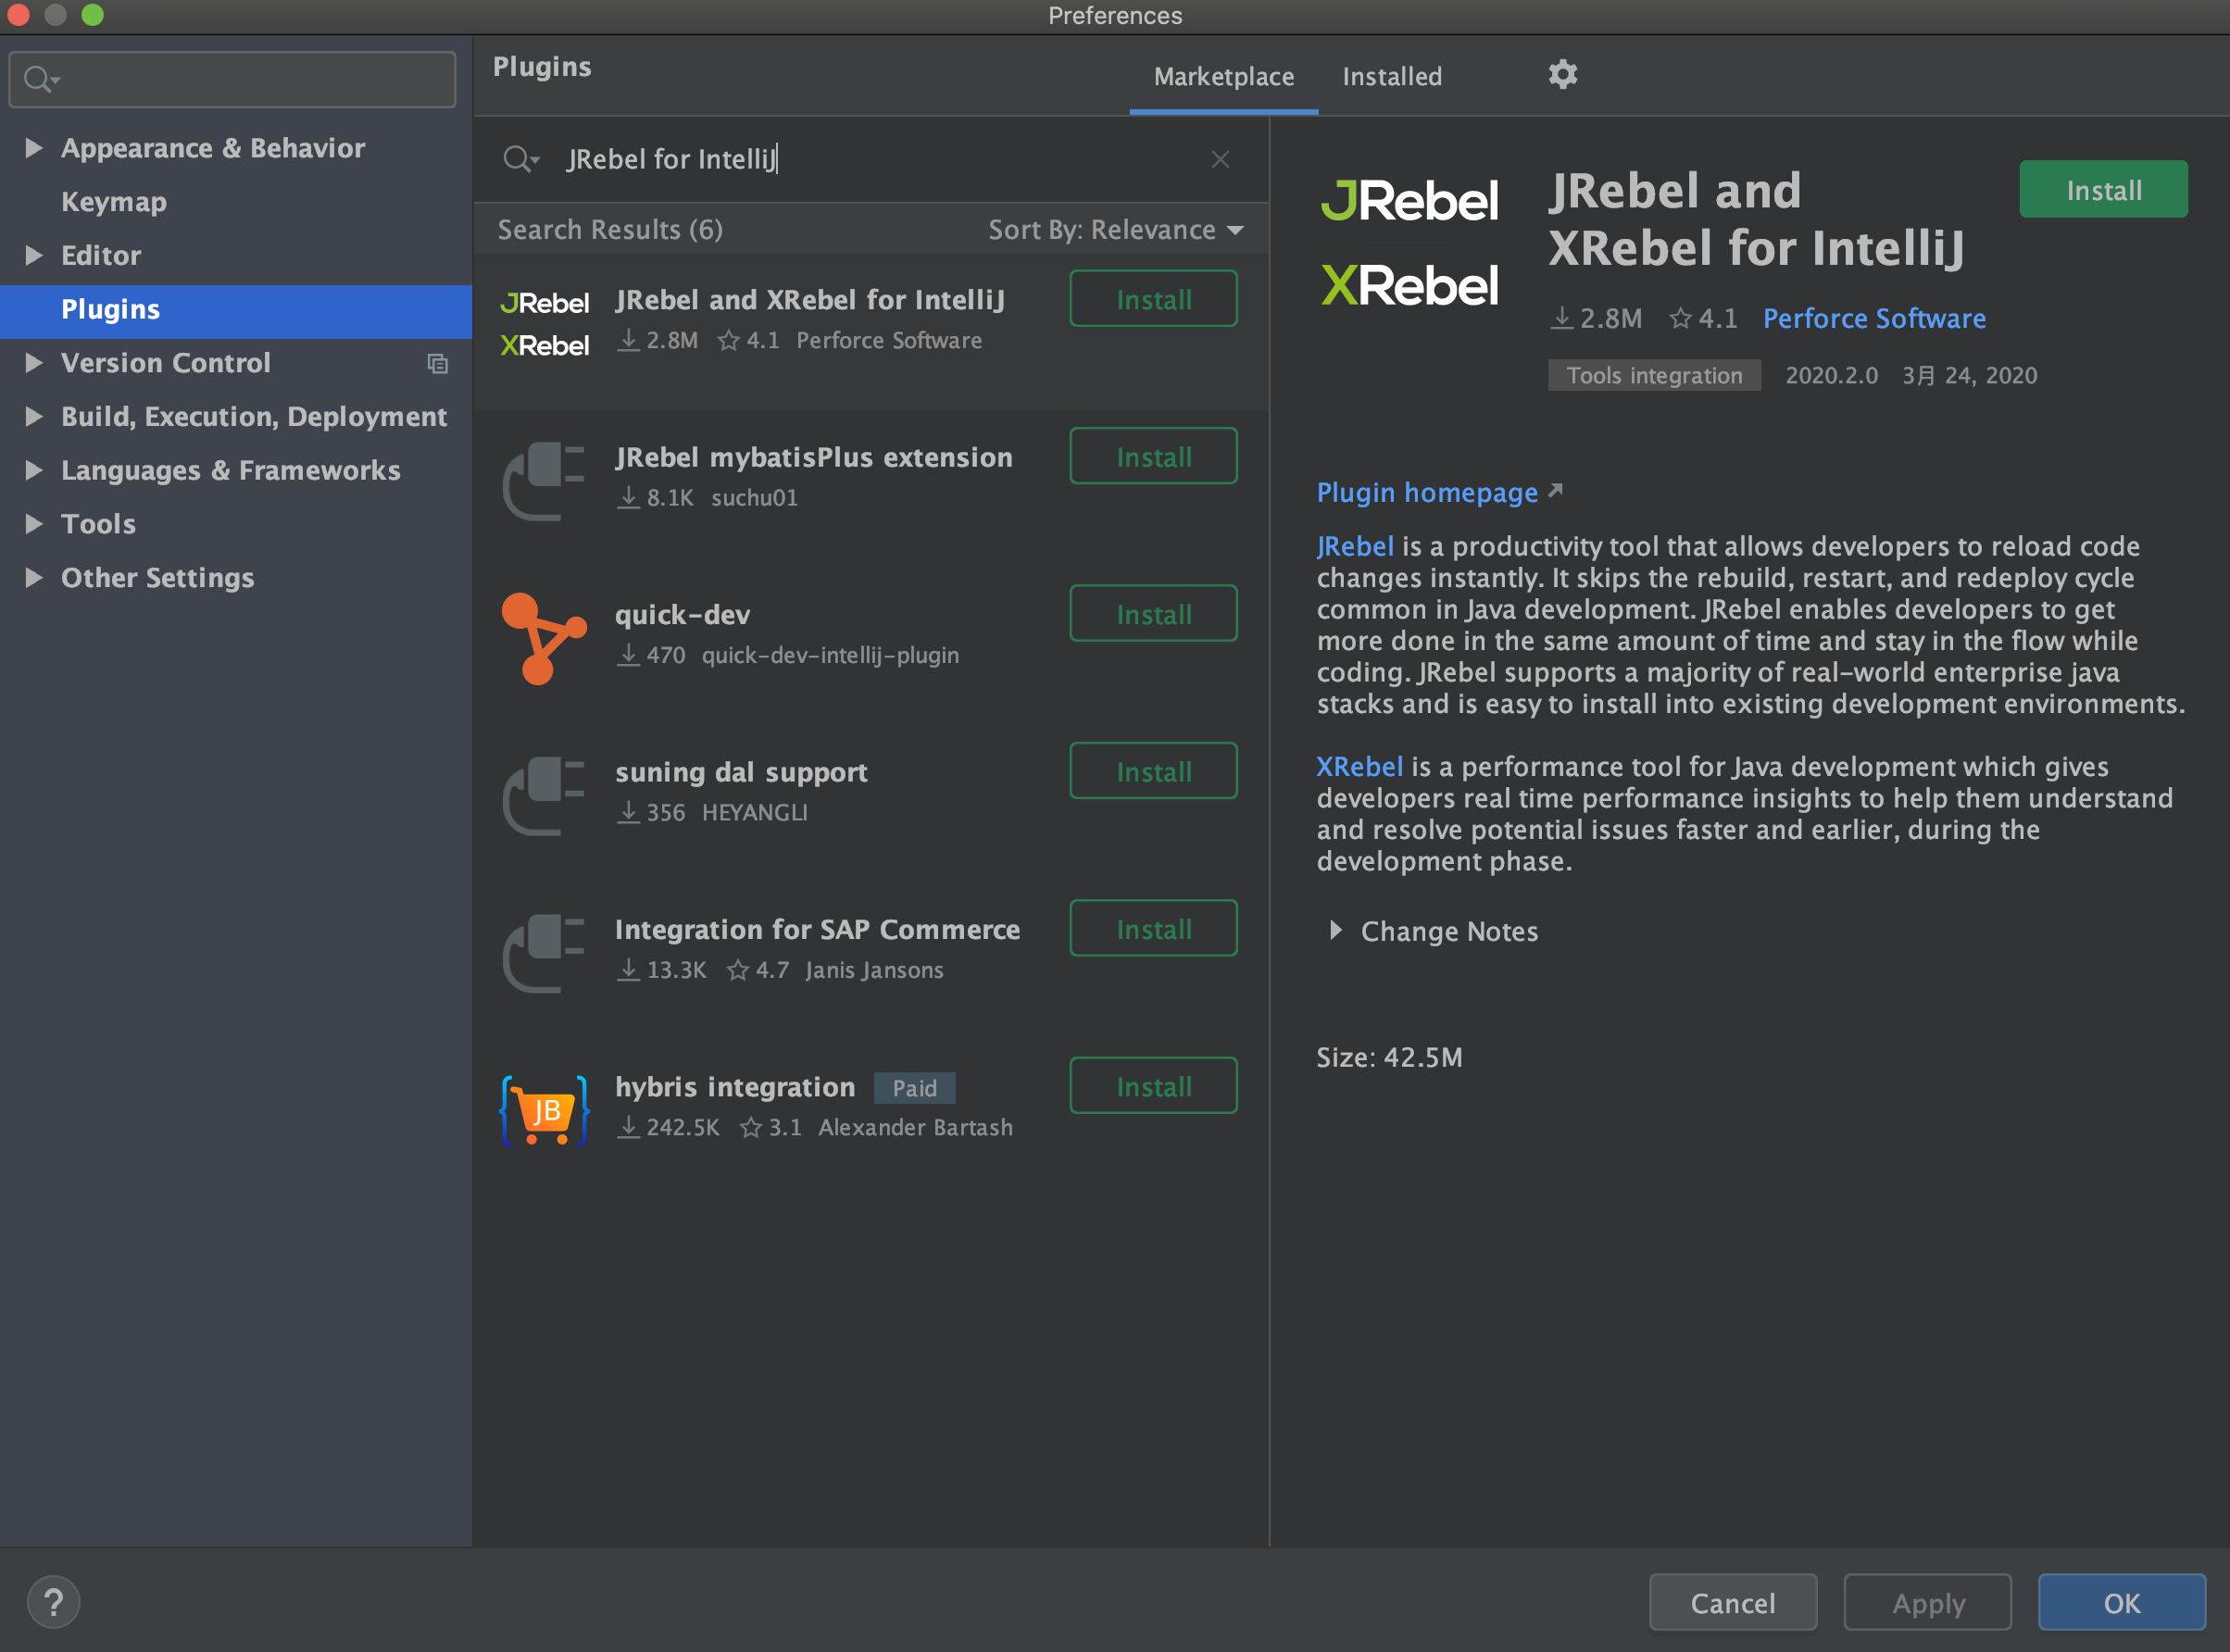This screenshot has width=2230, height=1652.
Task: Click Apply button
Action: (x=1927, y=1603)
